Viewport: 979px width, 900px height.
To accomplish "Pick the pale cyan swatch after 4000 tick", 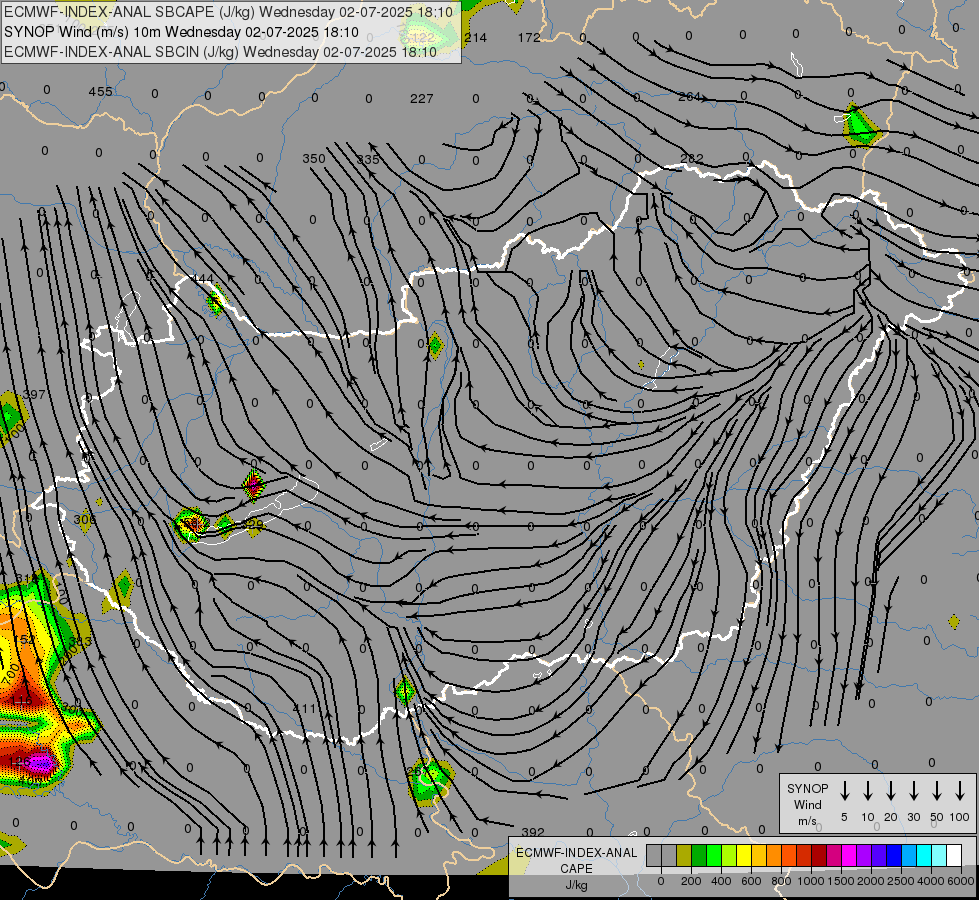I will coord(938,856).
